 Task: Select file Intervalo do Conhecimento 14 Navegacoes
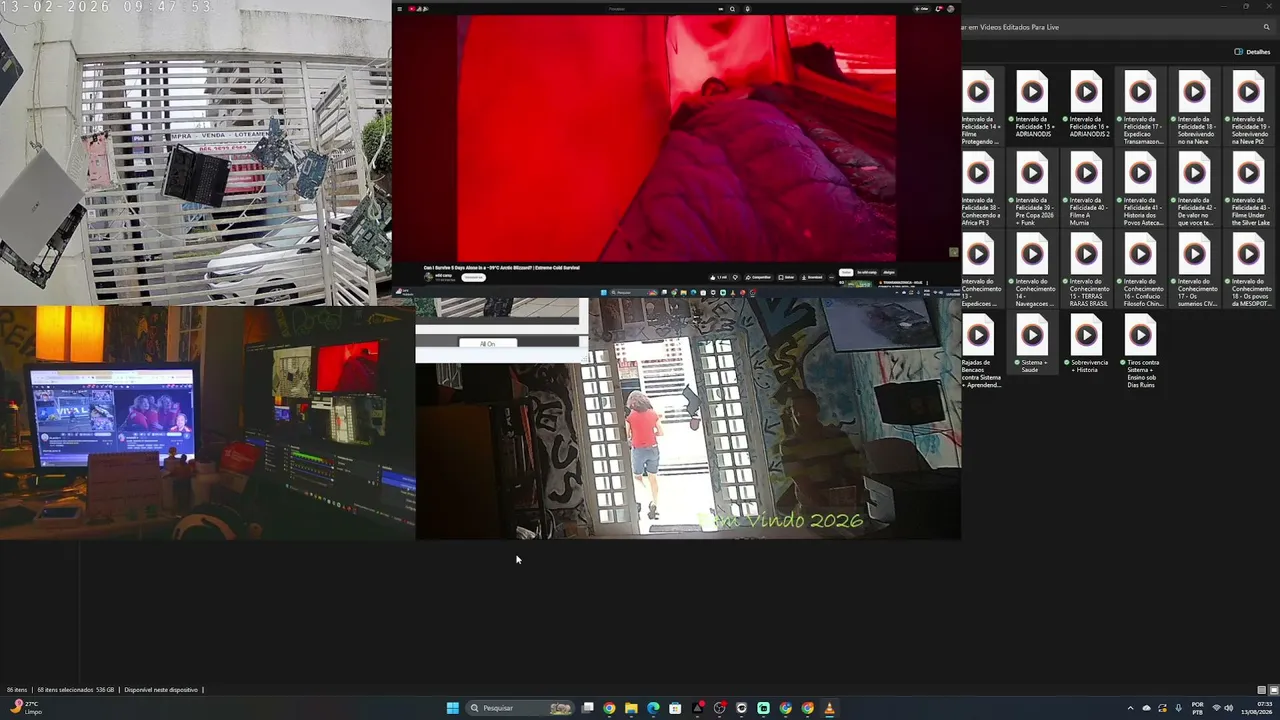click(1033, 271)
